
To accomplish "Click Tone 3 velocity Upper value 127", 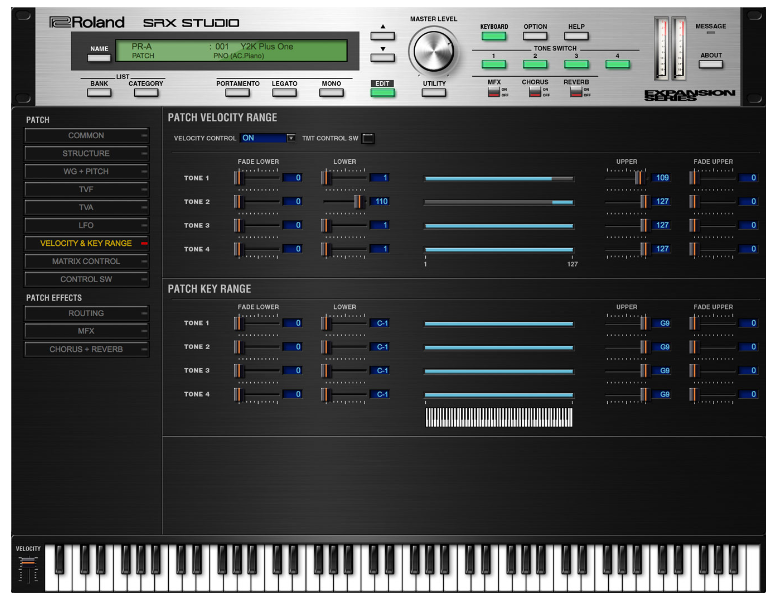I will pos(661,225).
